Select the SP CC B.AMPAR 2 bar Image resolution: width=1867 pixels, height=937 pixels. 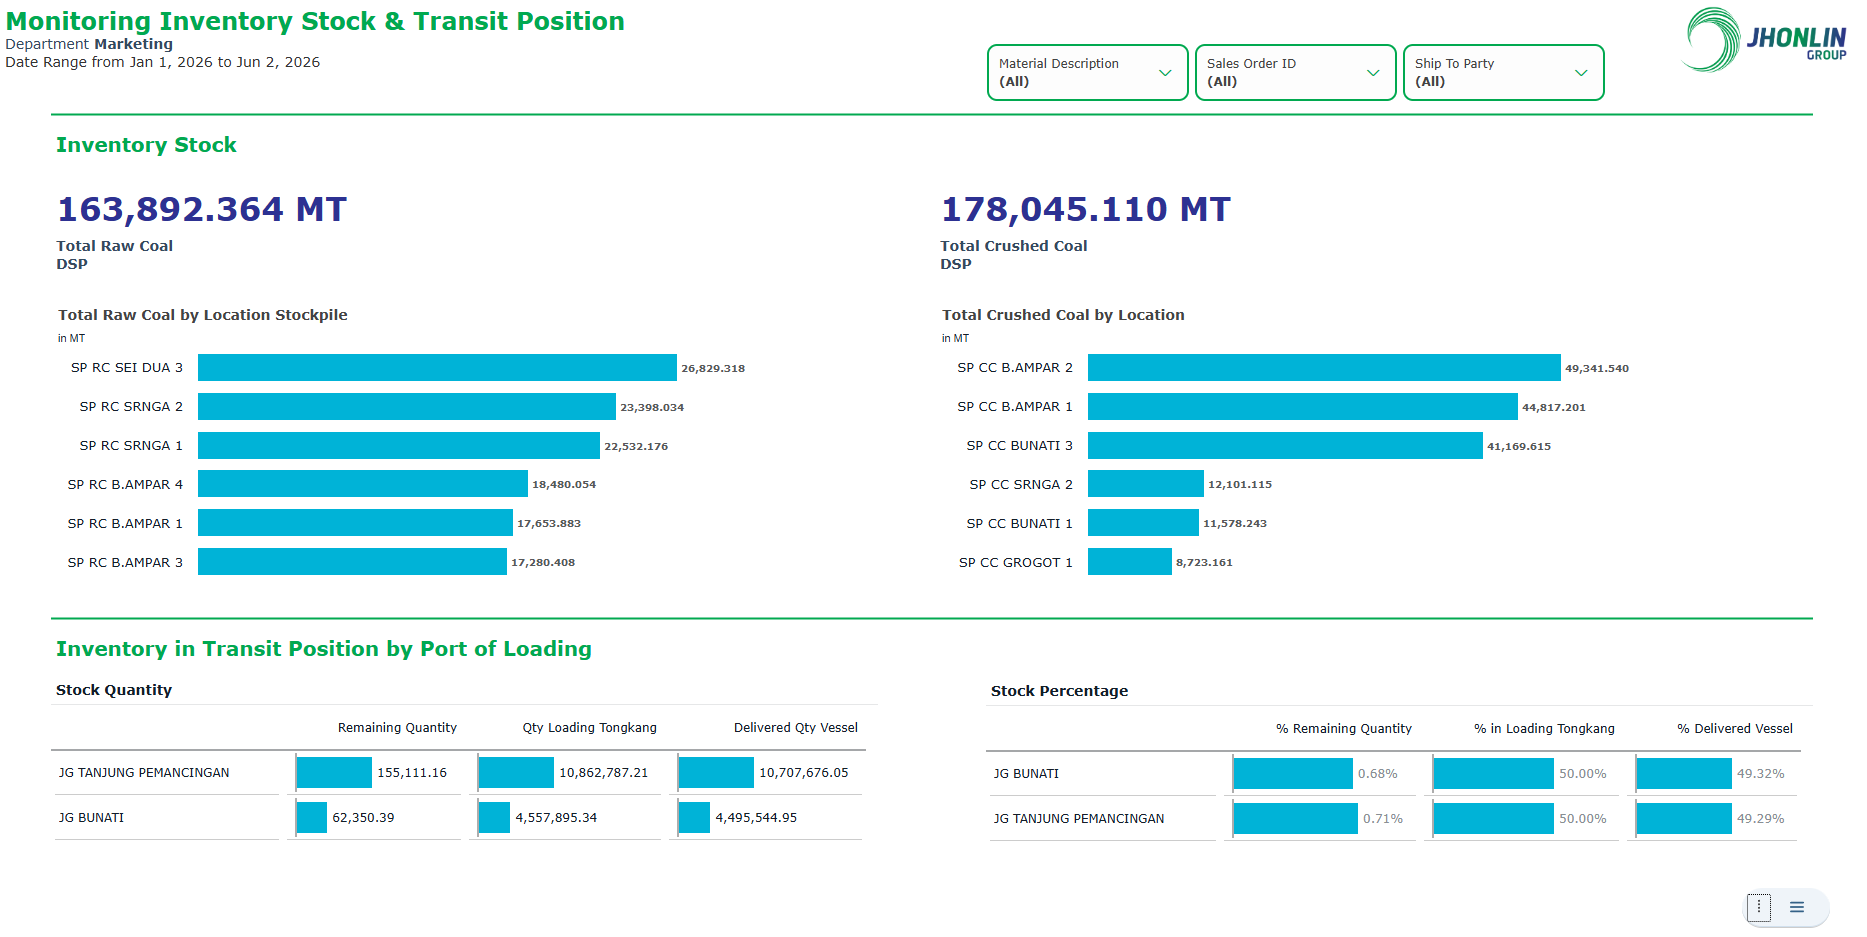1324,368
